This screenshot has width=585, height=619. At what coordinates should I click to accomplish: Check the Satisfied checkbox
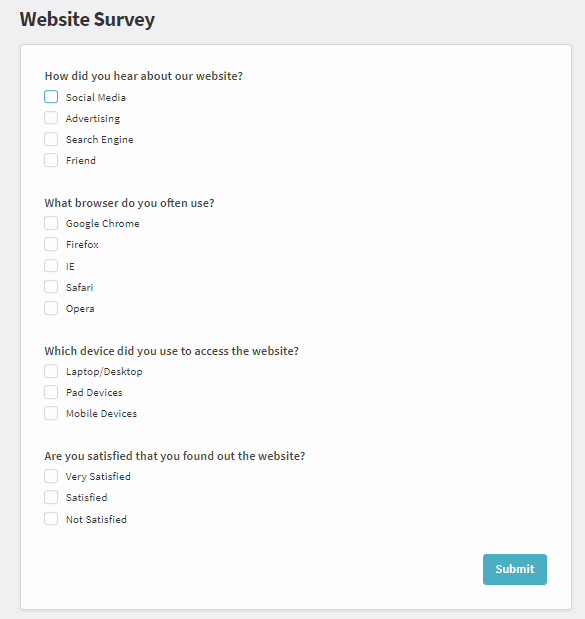(51, 497)
